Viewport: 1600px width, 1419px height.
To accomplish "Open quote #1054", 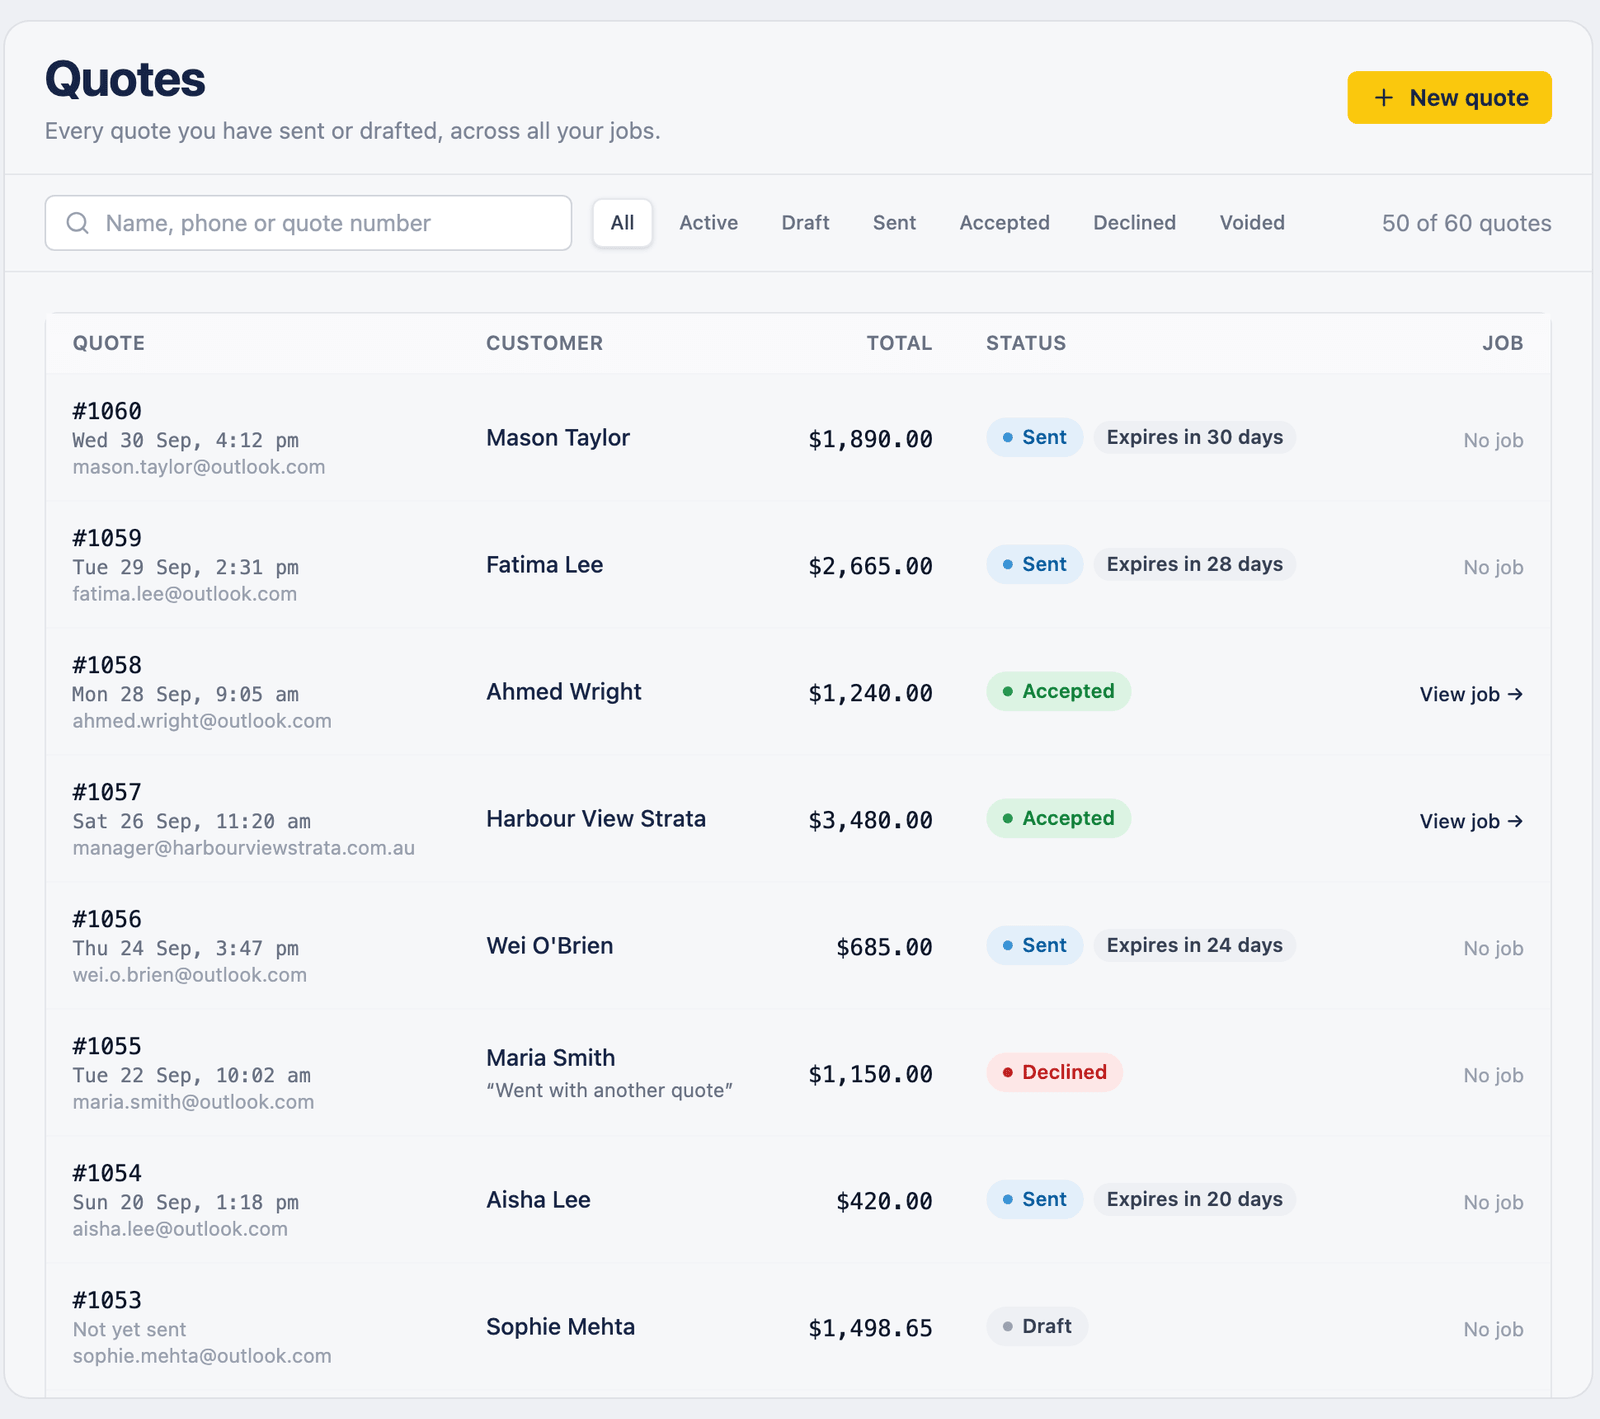I will (x=107, y=1173).
